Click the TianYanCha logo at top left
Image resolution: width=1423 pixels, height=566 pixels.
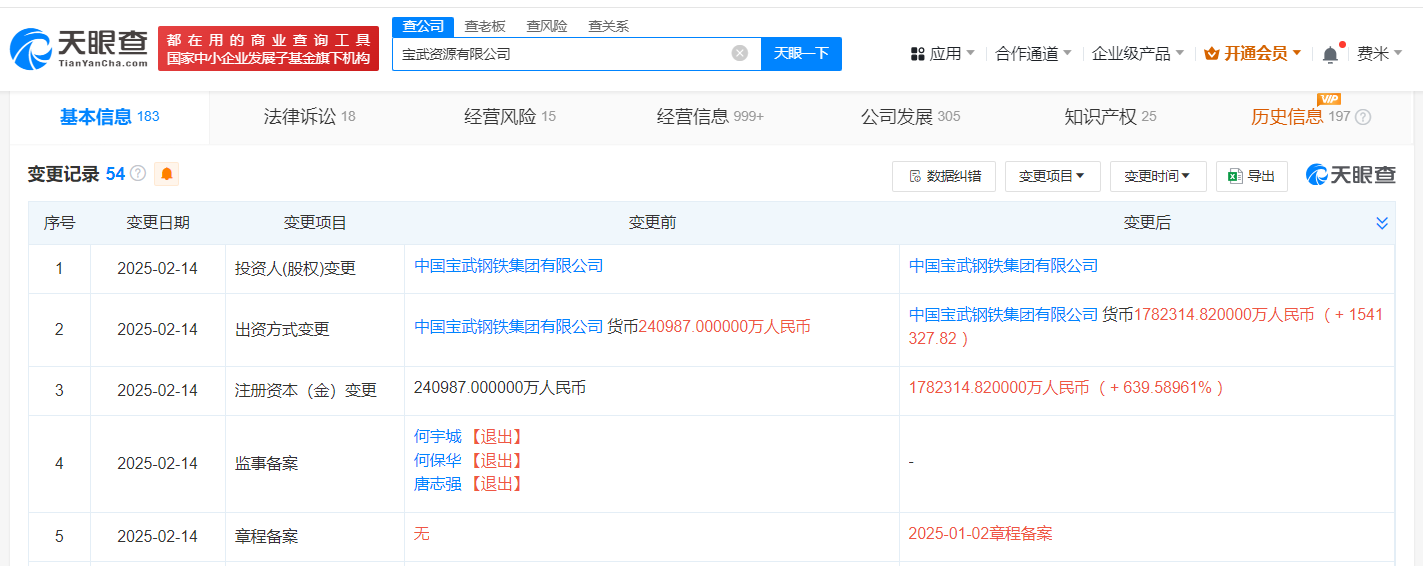tap(80, 48)
